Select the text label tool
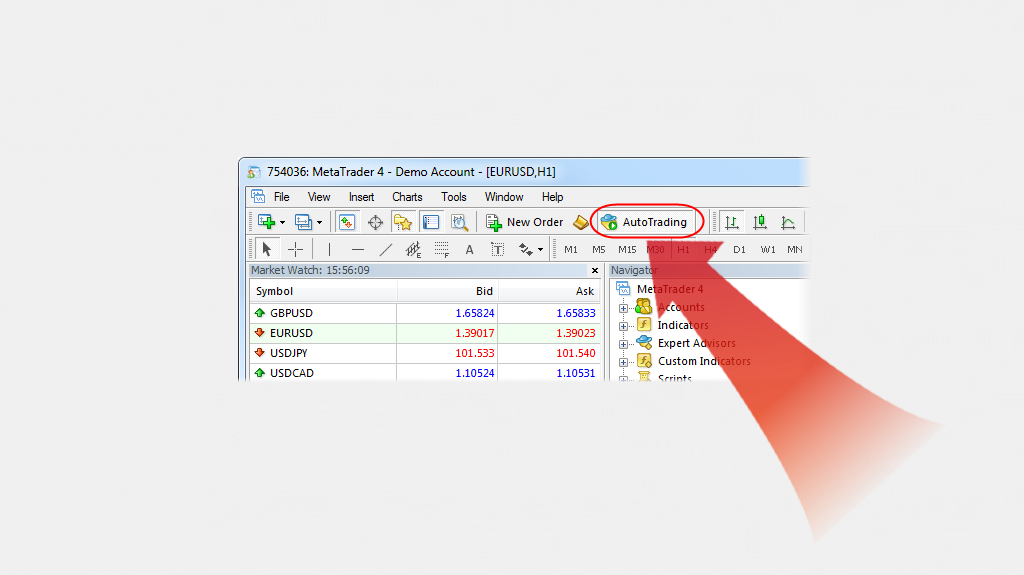 click(x=469, y=249)
